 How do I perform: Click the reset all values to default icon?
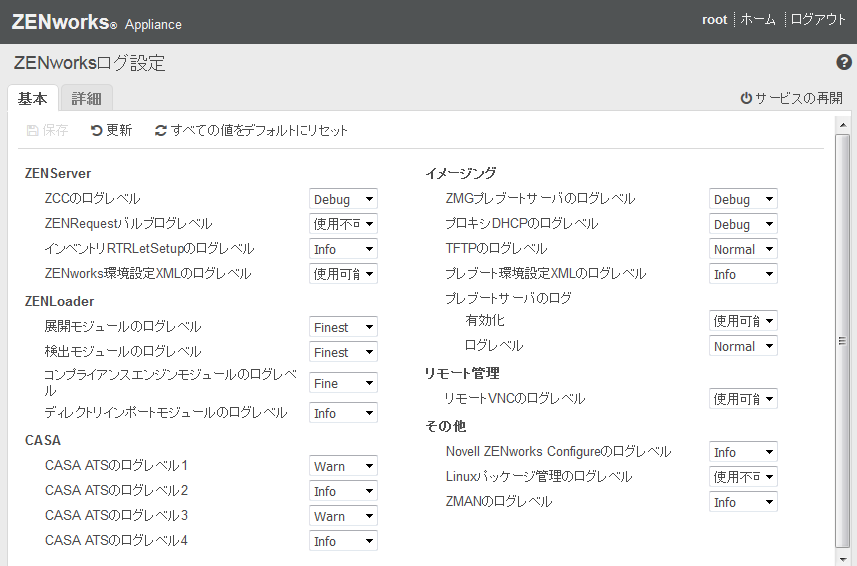[161, 130]
